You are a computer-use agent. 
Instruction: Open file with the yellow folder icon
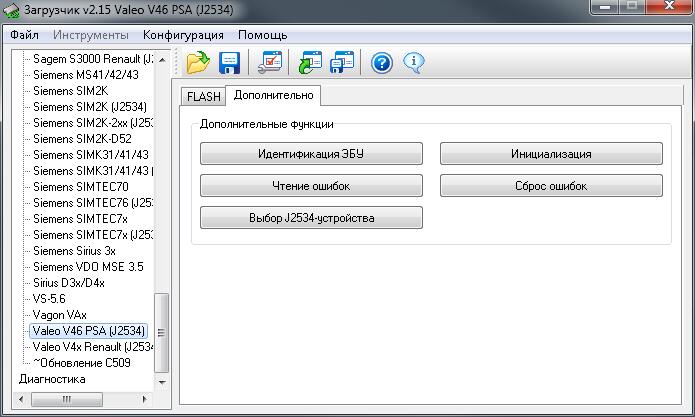coord(198,62)
